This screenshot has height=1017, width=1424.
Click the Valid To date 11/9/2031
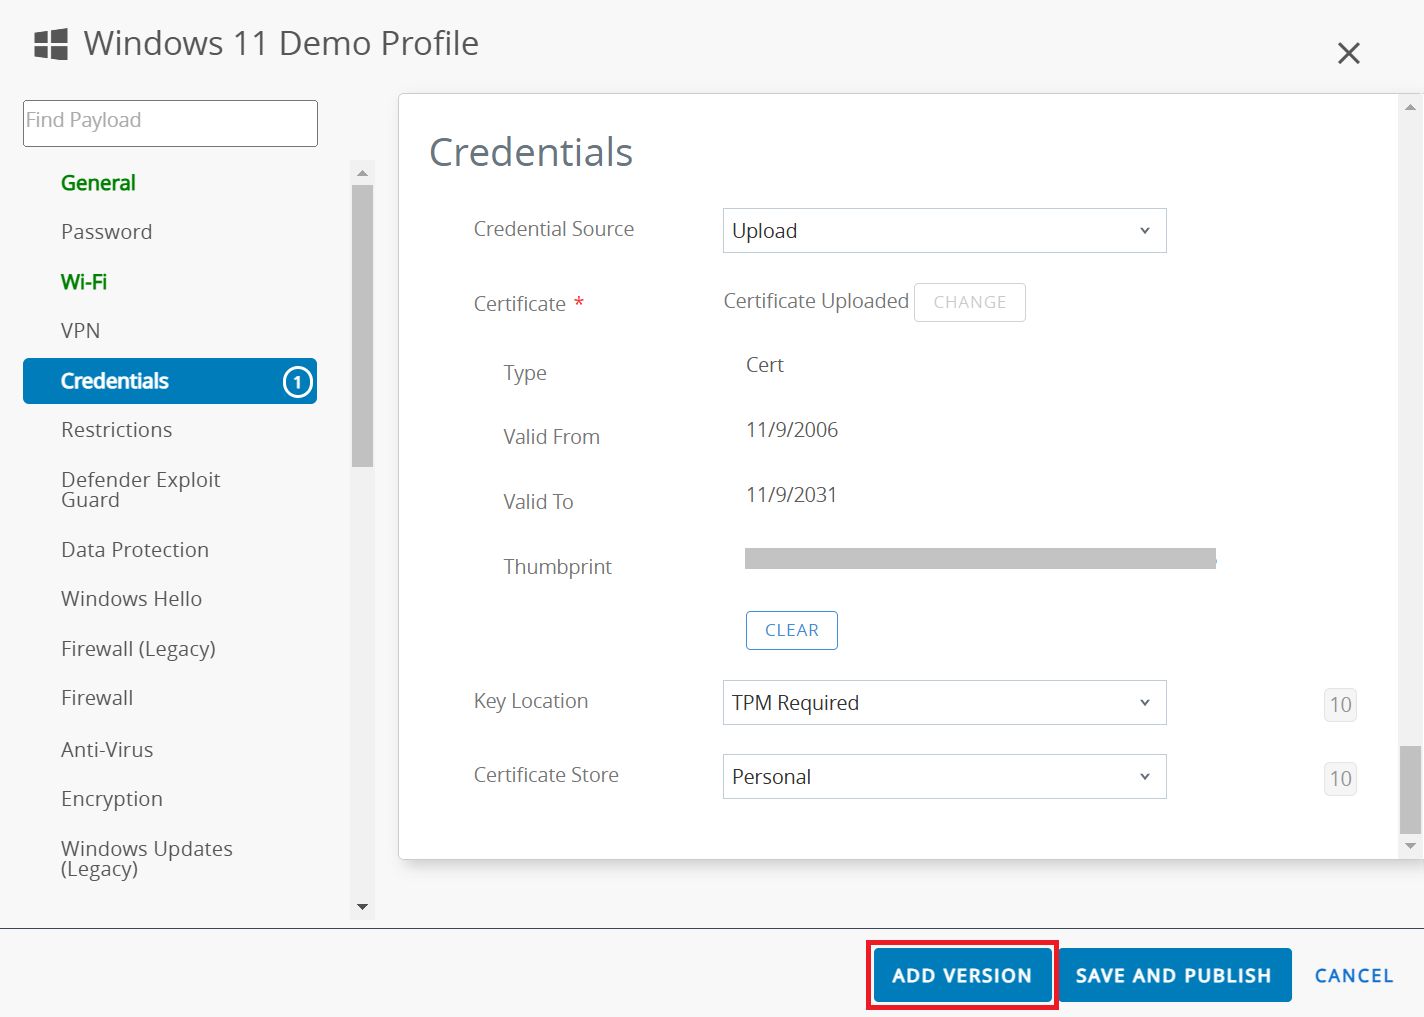pyautogui.click(x=792, y=495)
